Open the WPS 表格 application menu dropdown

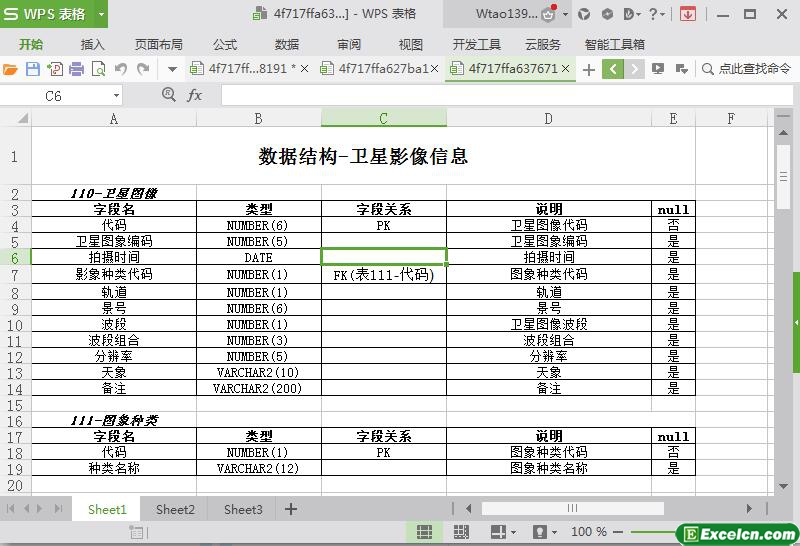coord(102,14)
